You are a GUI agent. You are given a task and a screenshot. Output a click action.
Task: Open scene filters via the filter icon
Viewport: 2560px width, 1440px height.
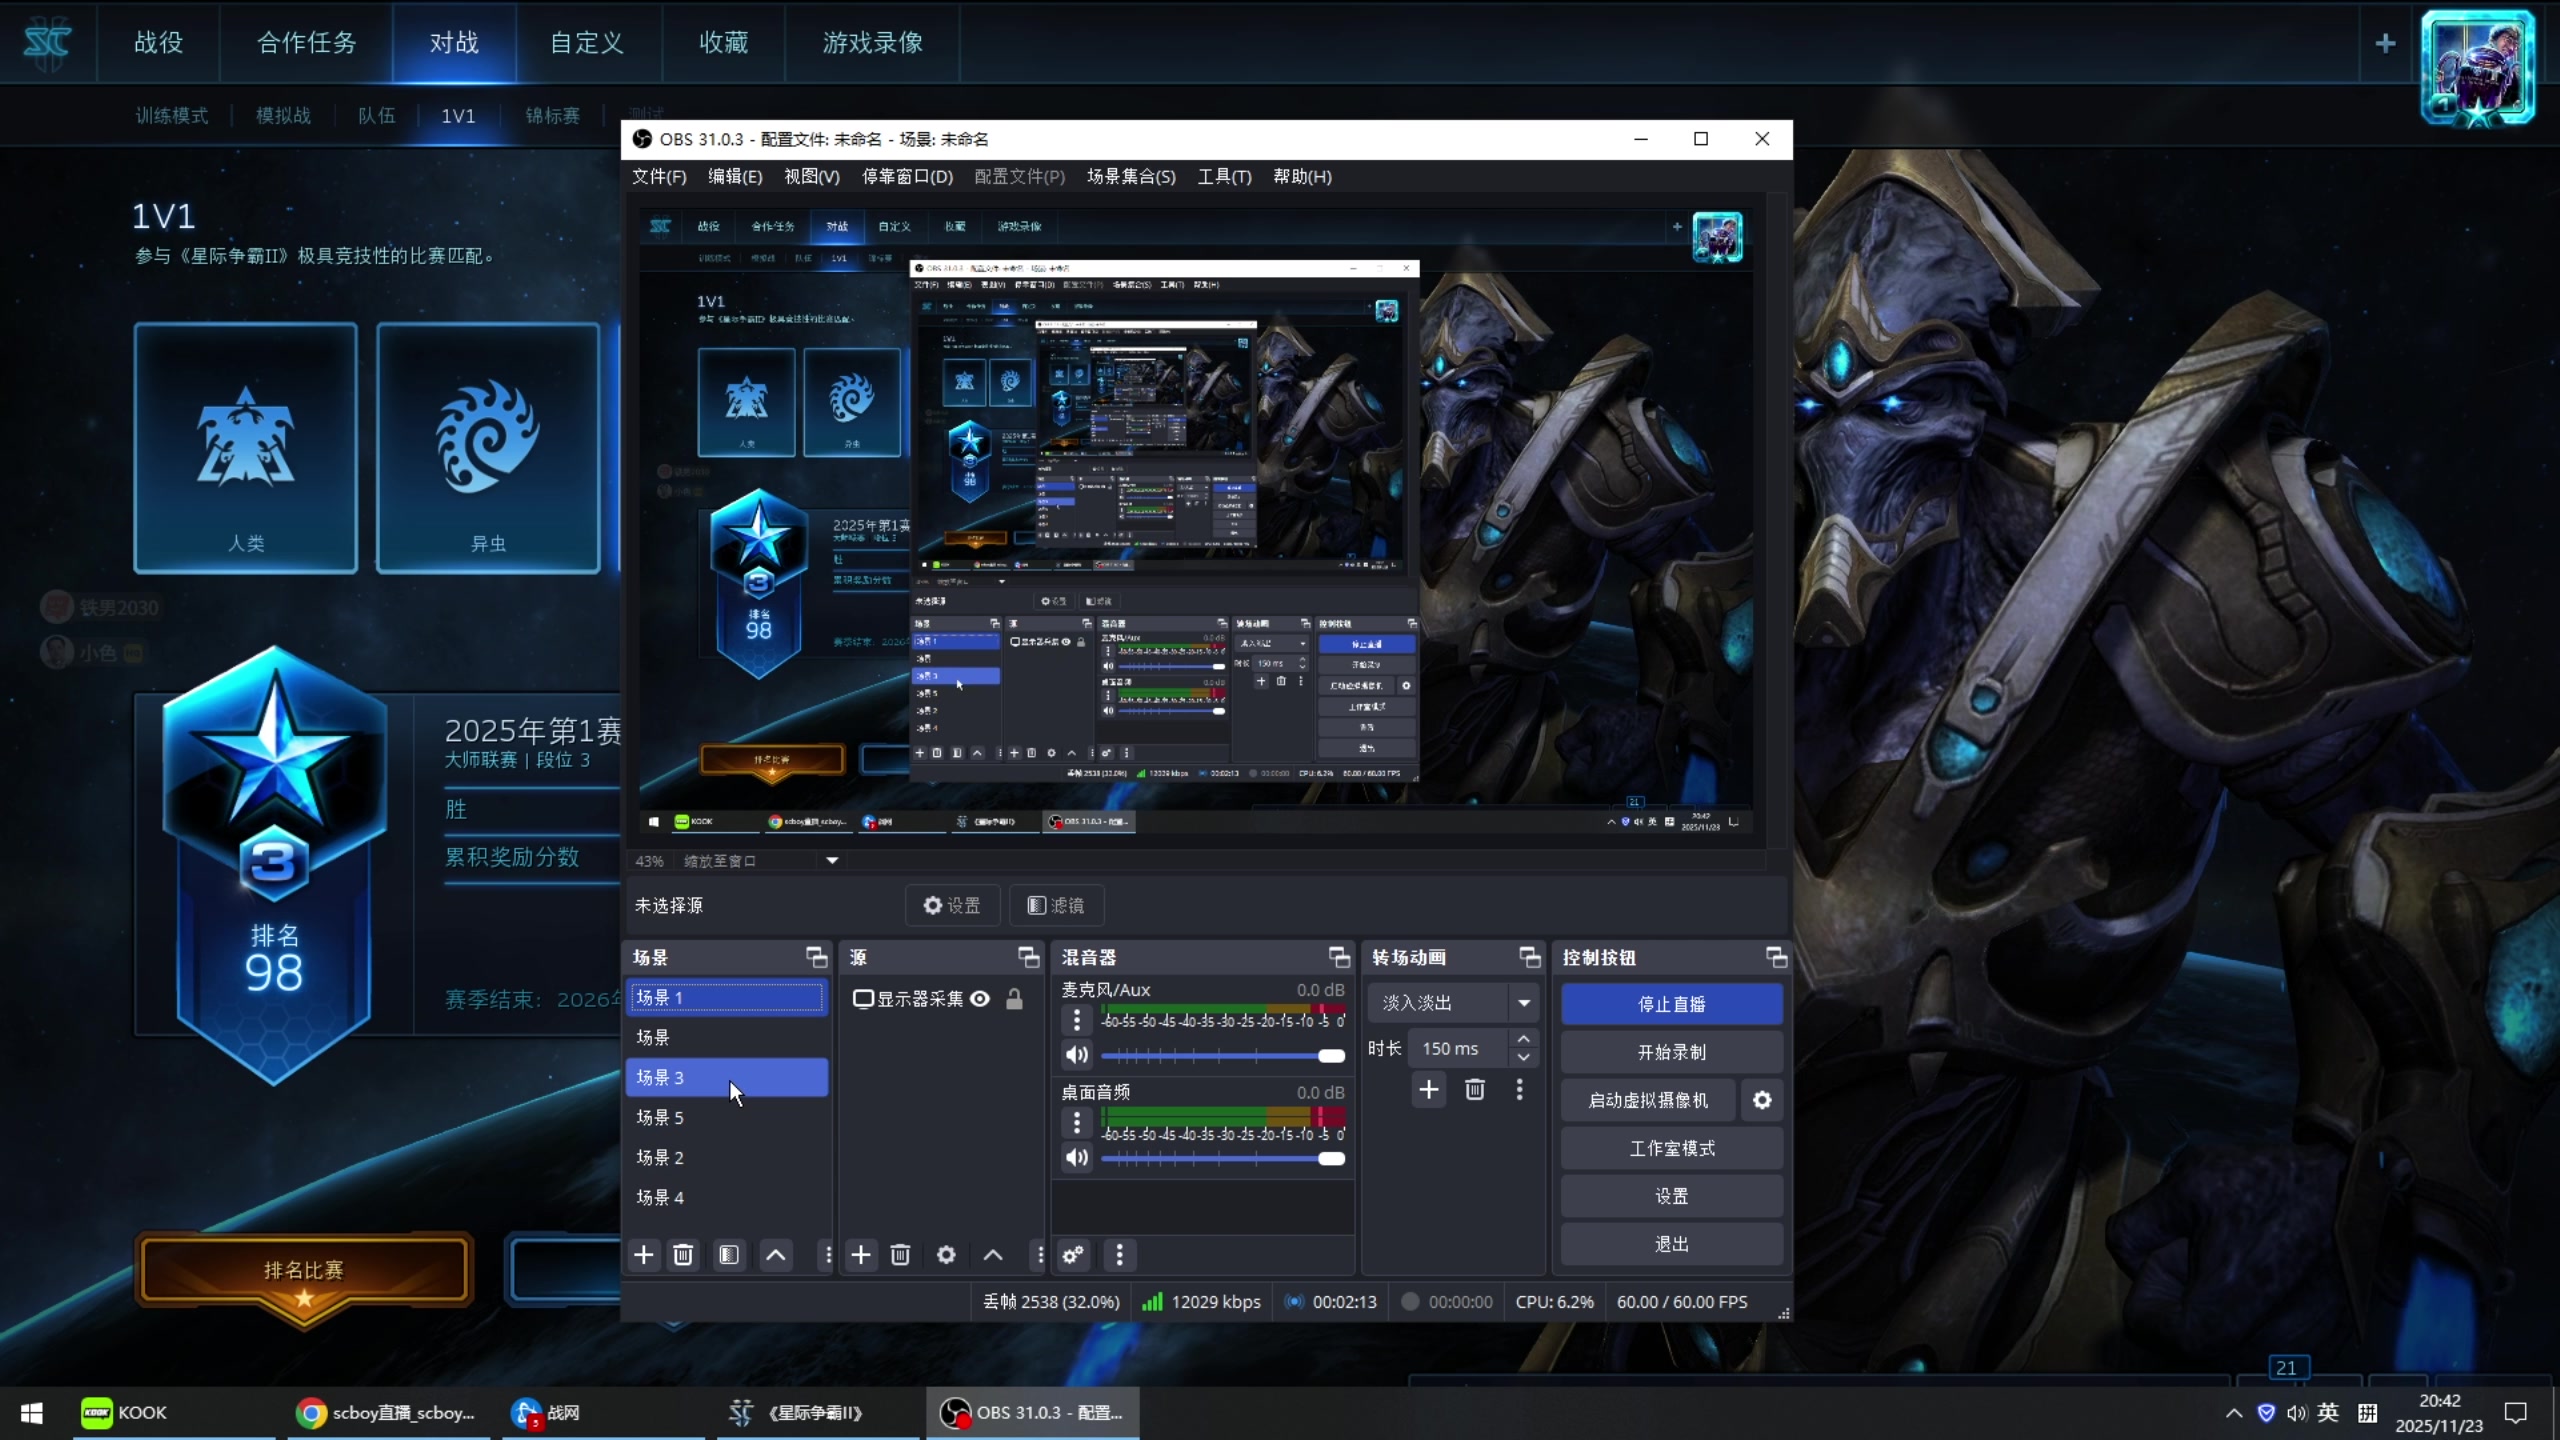[x=729, y=1255]
